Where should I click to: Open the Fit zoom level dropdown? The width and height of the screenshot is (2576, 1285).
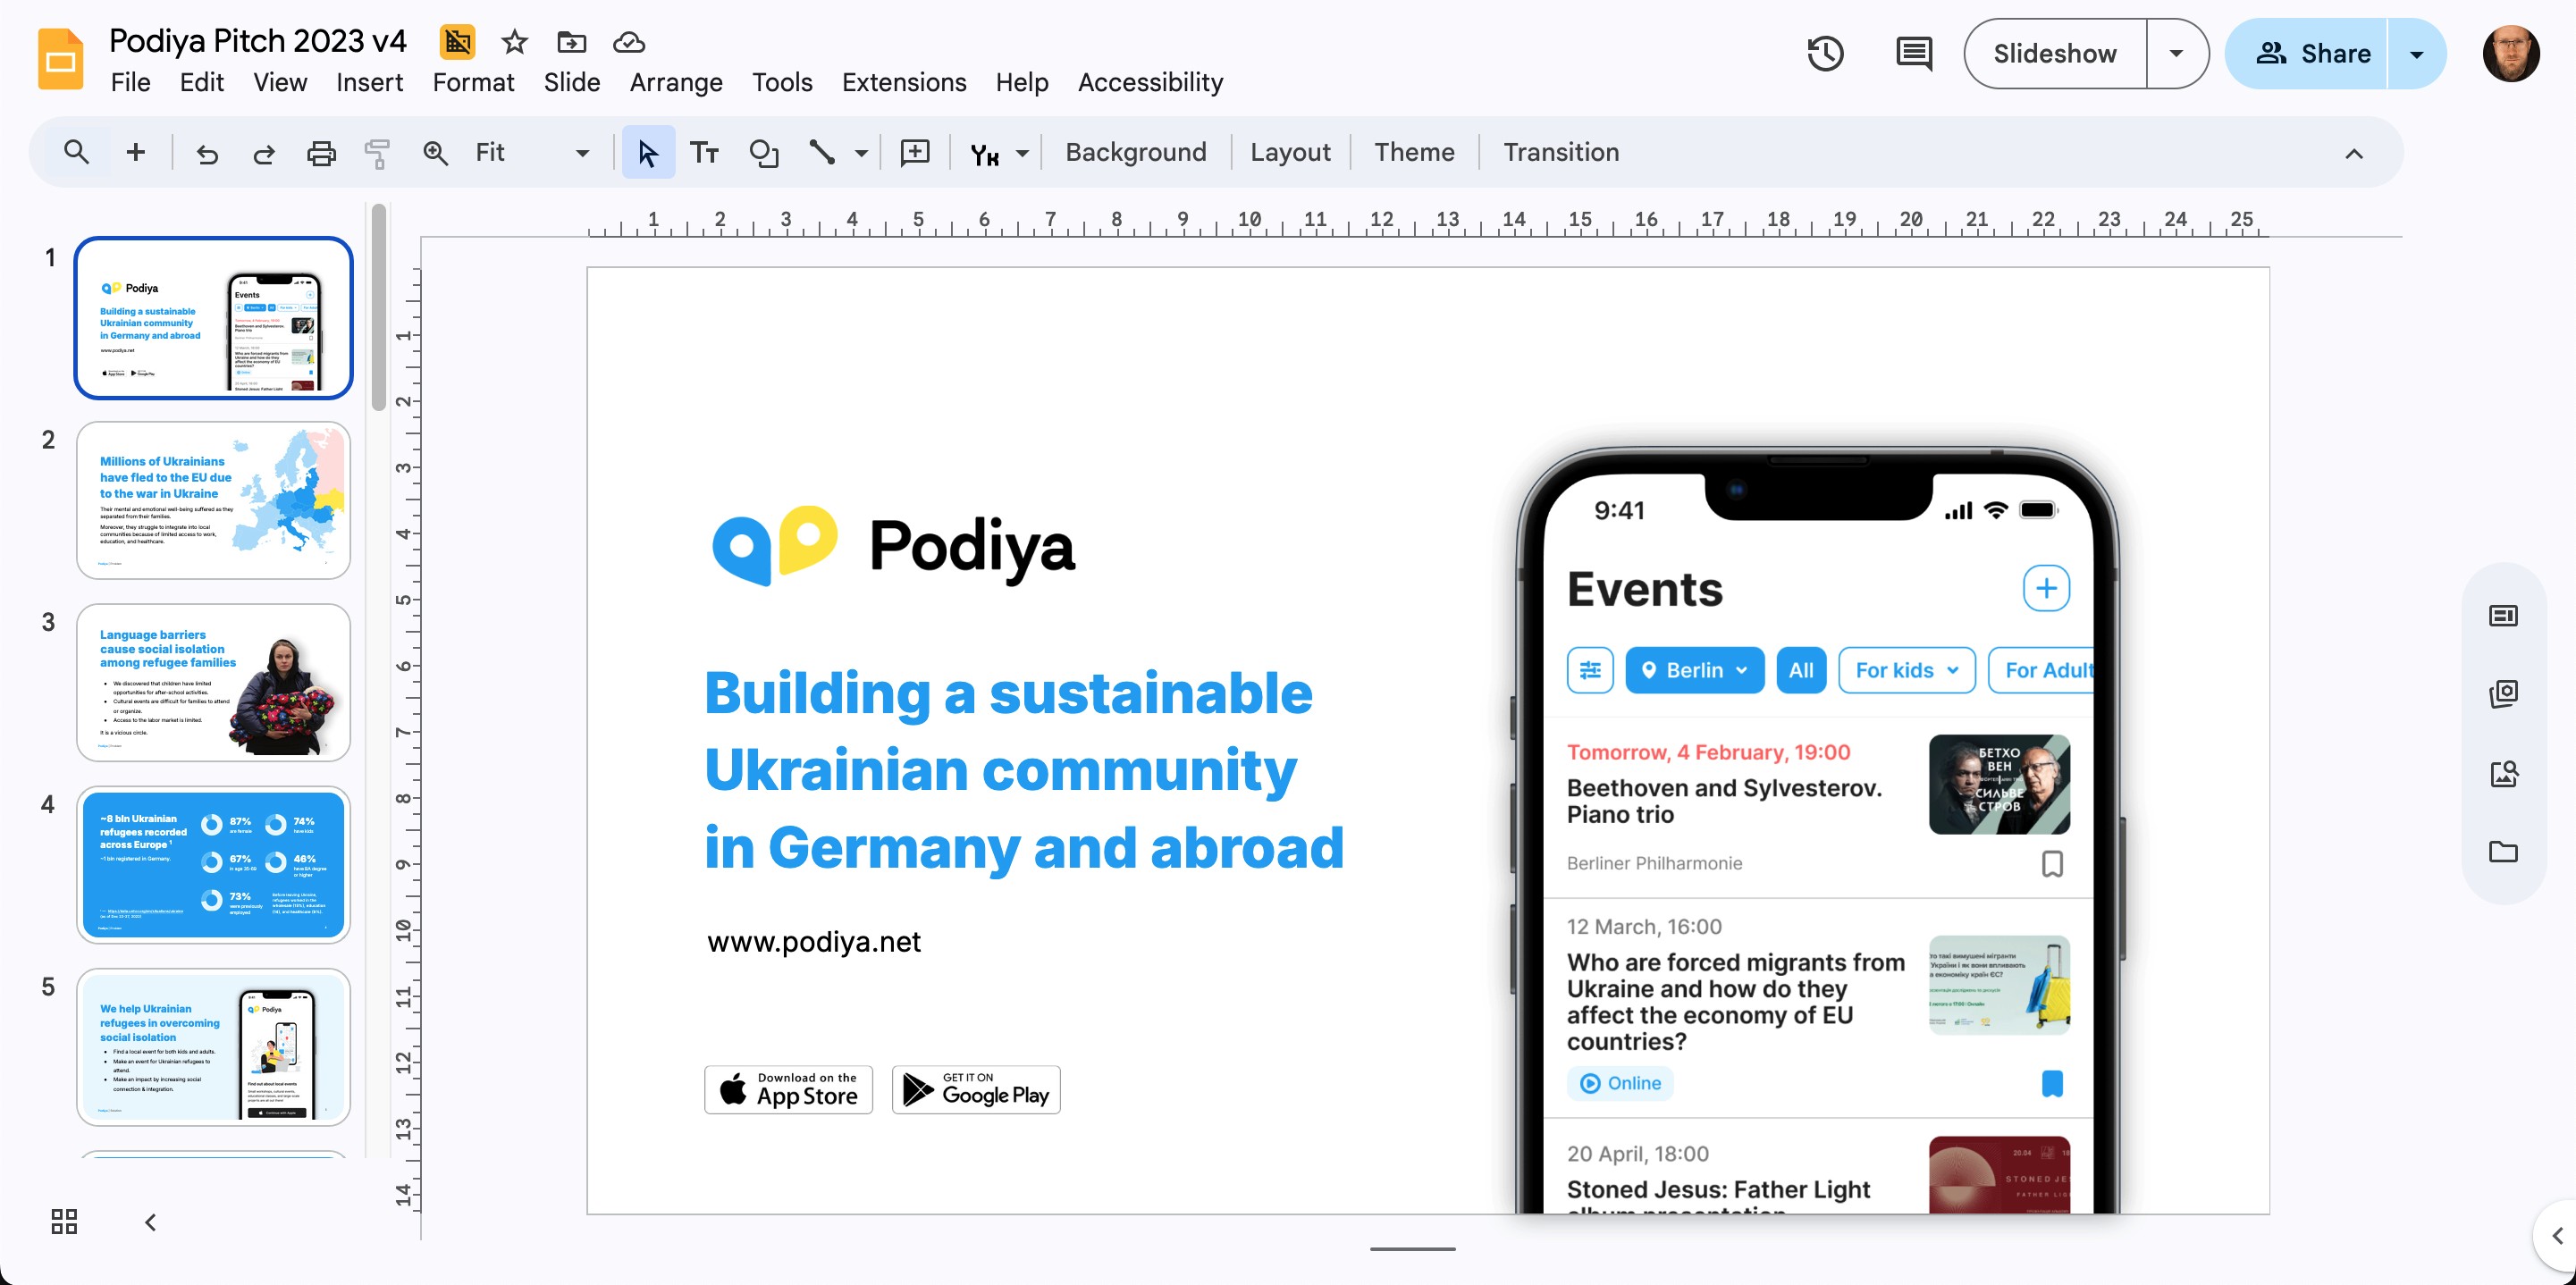coord(582,152)
